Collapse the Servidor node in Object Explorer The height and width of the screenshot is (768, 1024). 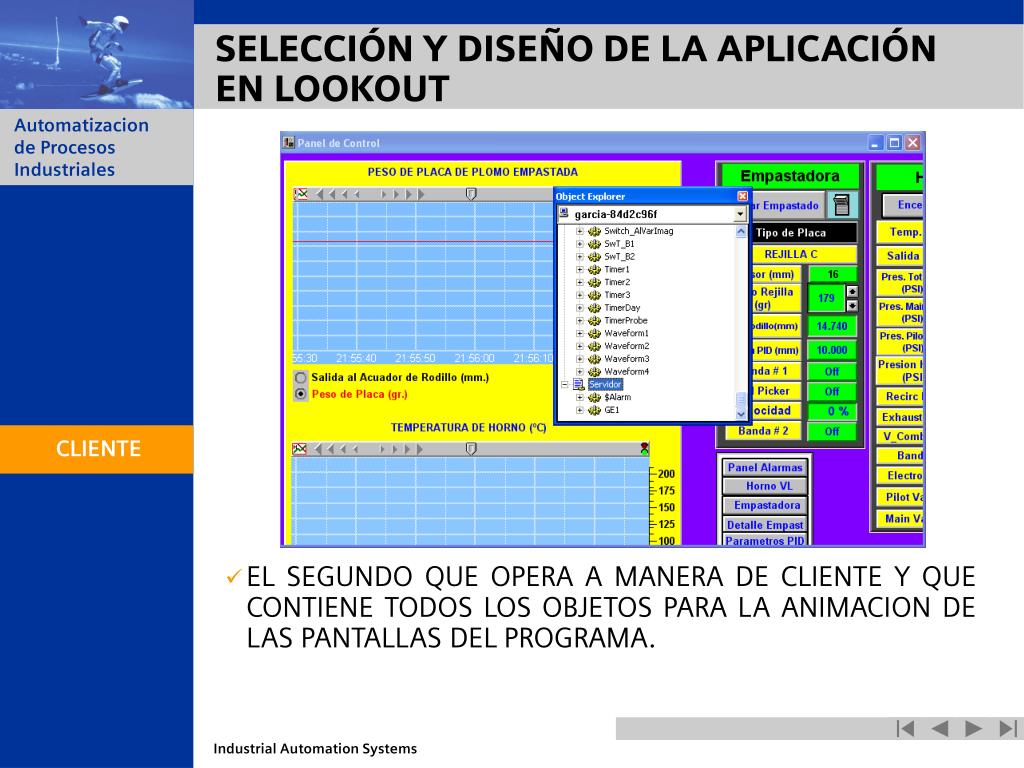point(565,385)
